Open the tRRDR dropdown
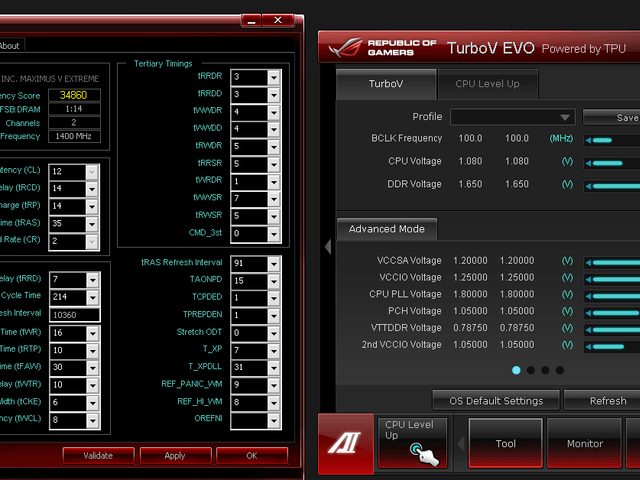This screenshot has width=640, height=480. point(274,77)
